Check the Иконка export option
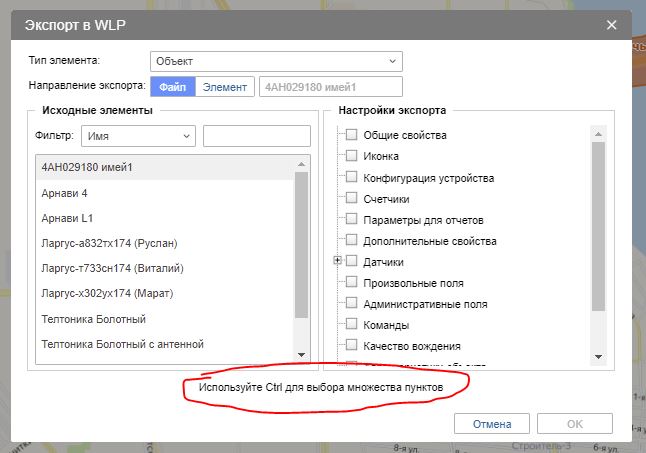646x453 pixels. click(351, 156)
